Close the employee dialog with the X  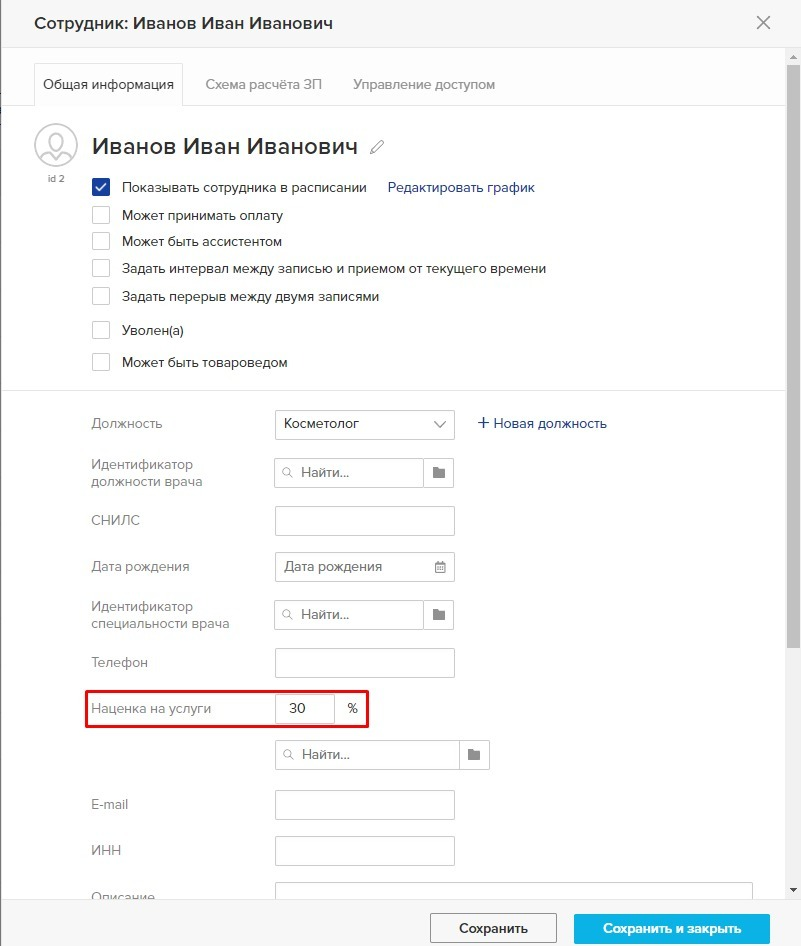click(764, 23)
